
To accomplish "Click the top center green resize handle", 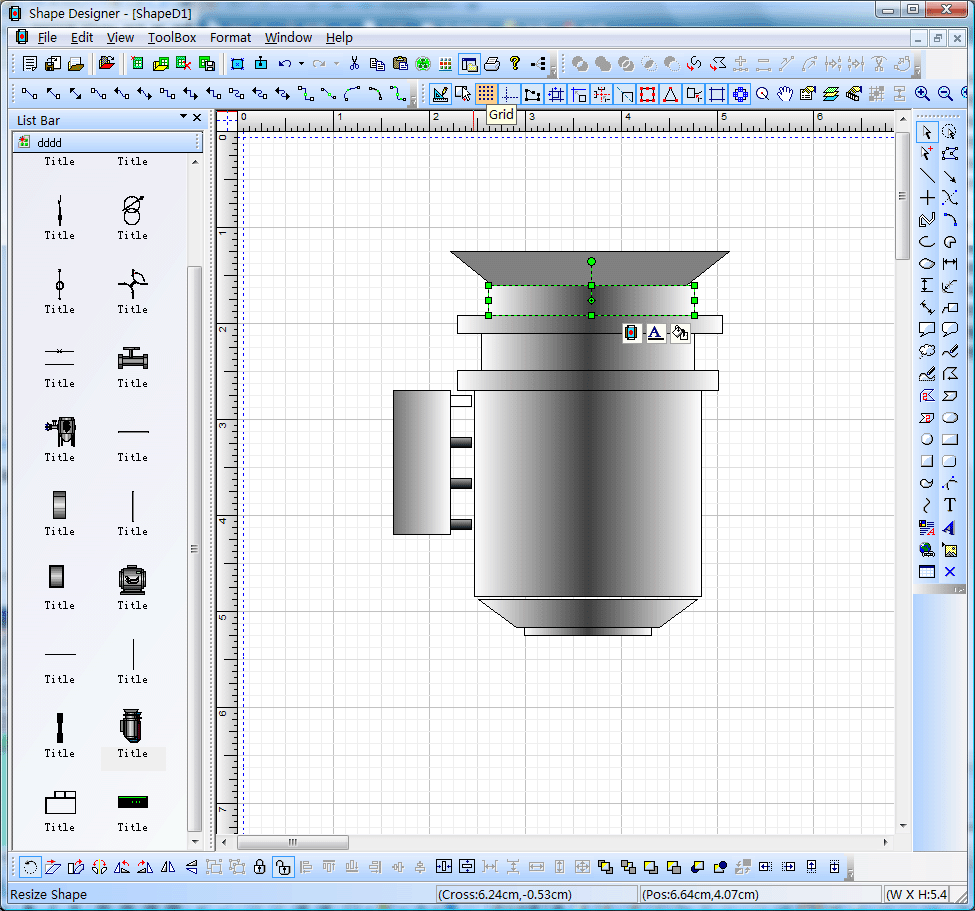I will [591, 286].
